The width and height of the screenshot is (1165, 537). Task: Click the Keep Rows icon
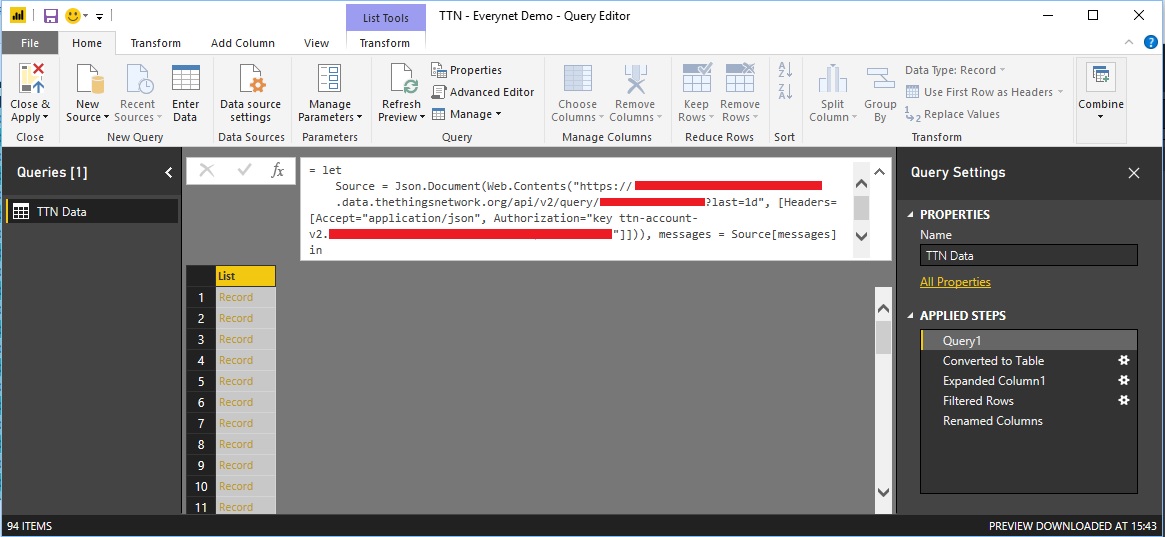point(696,79)
